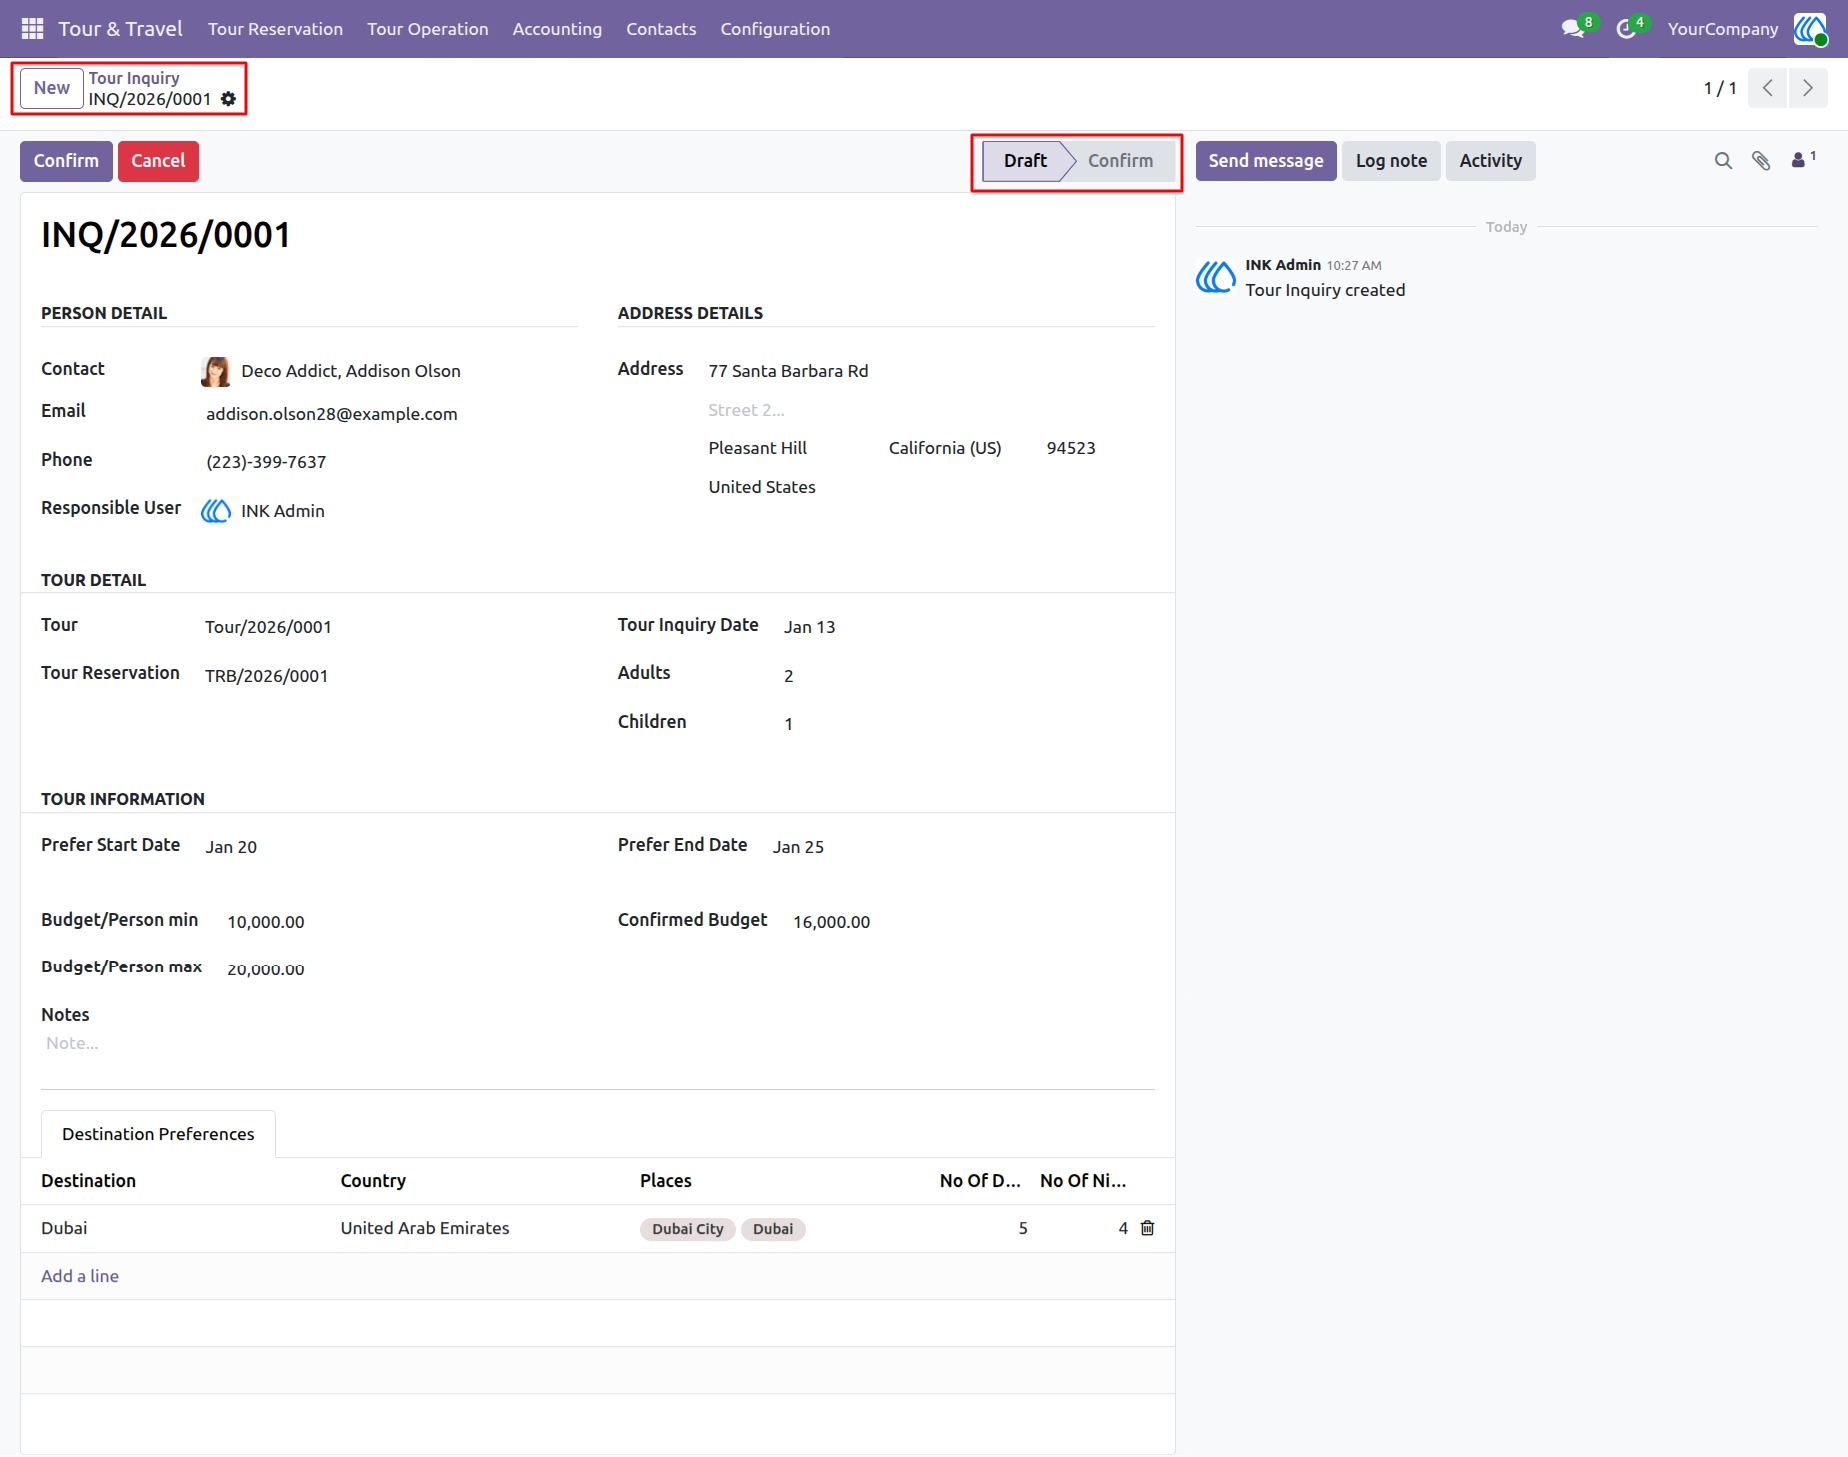Click the red Cancel button

pos(158,161)
